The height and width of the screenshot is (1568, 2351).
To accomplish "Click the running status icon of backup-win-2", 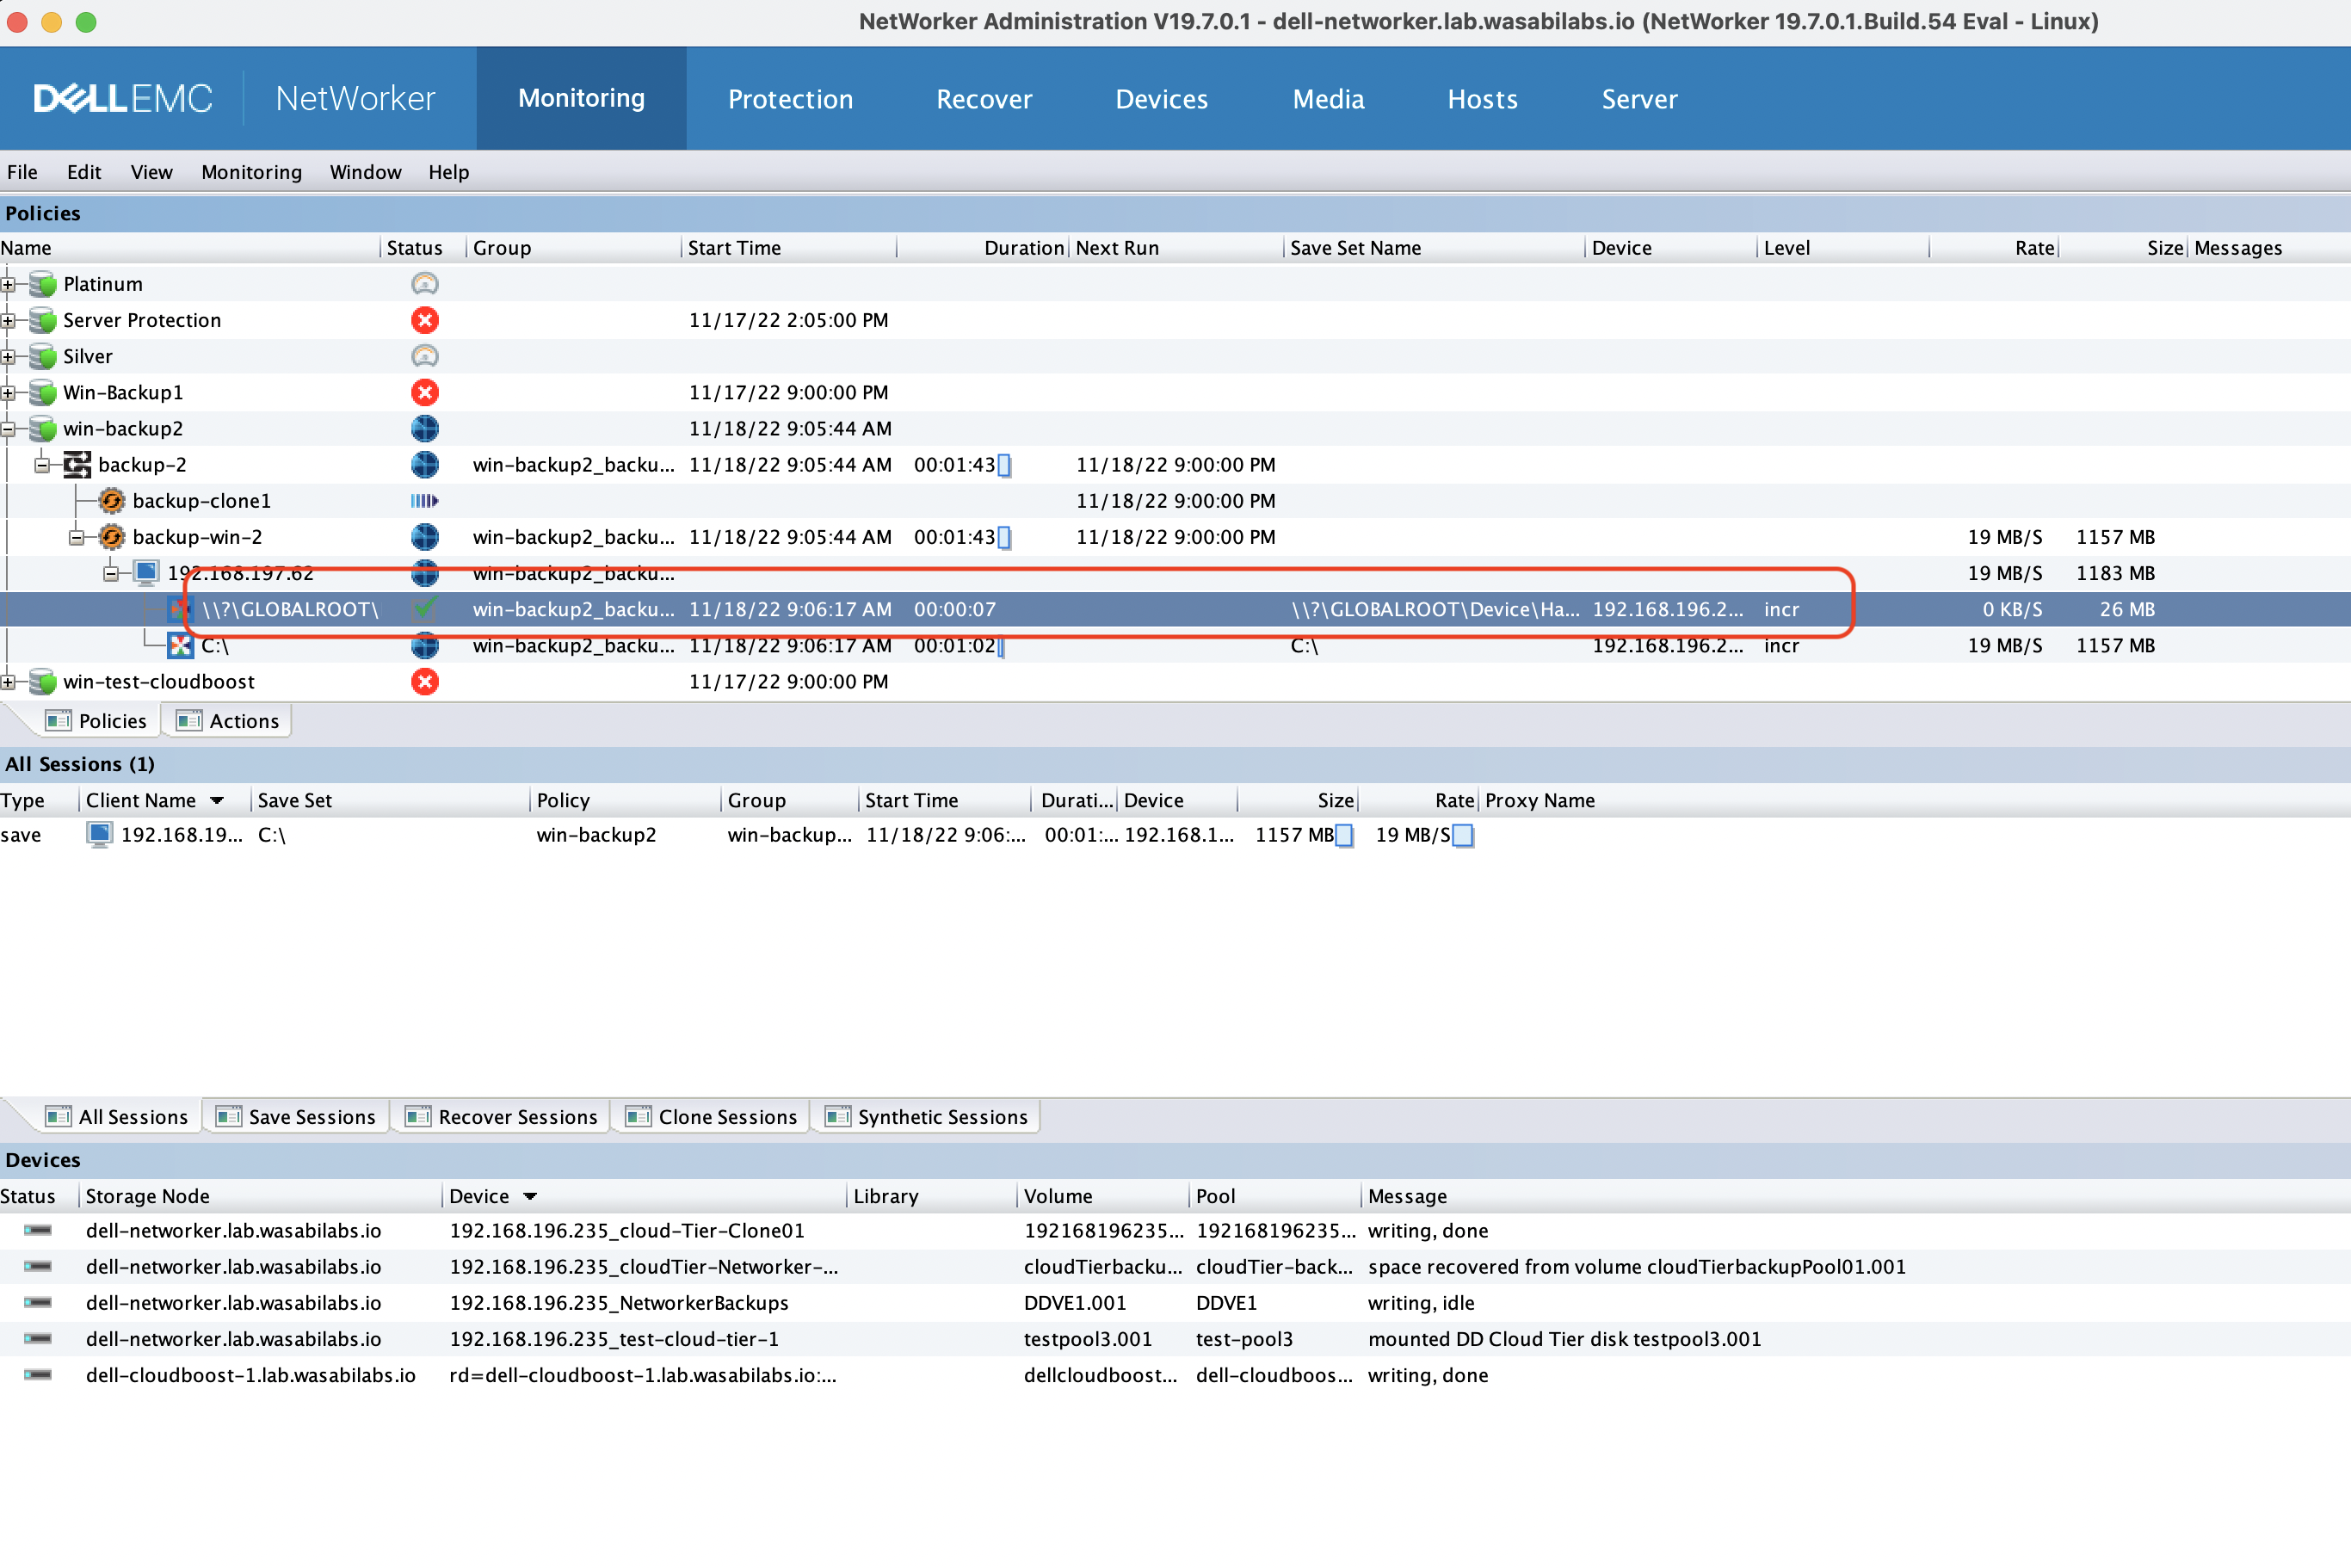I will point(425,537).
